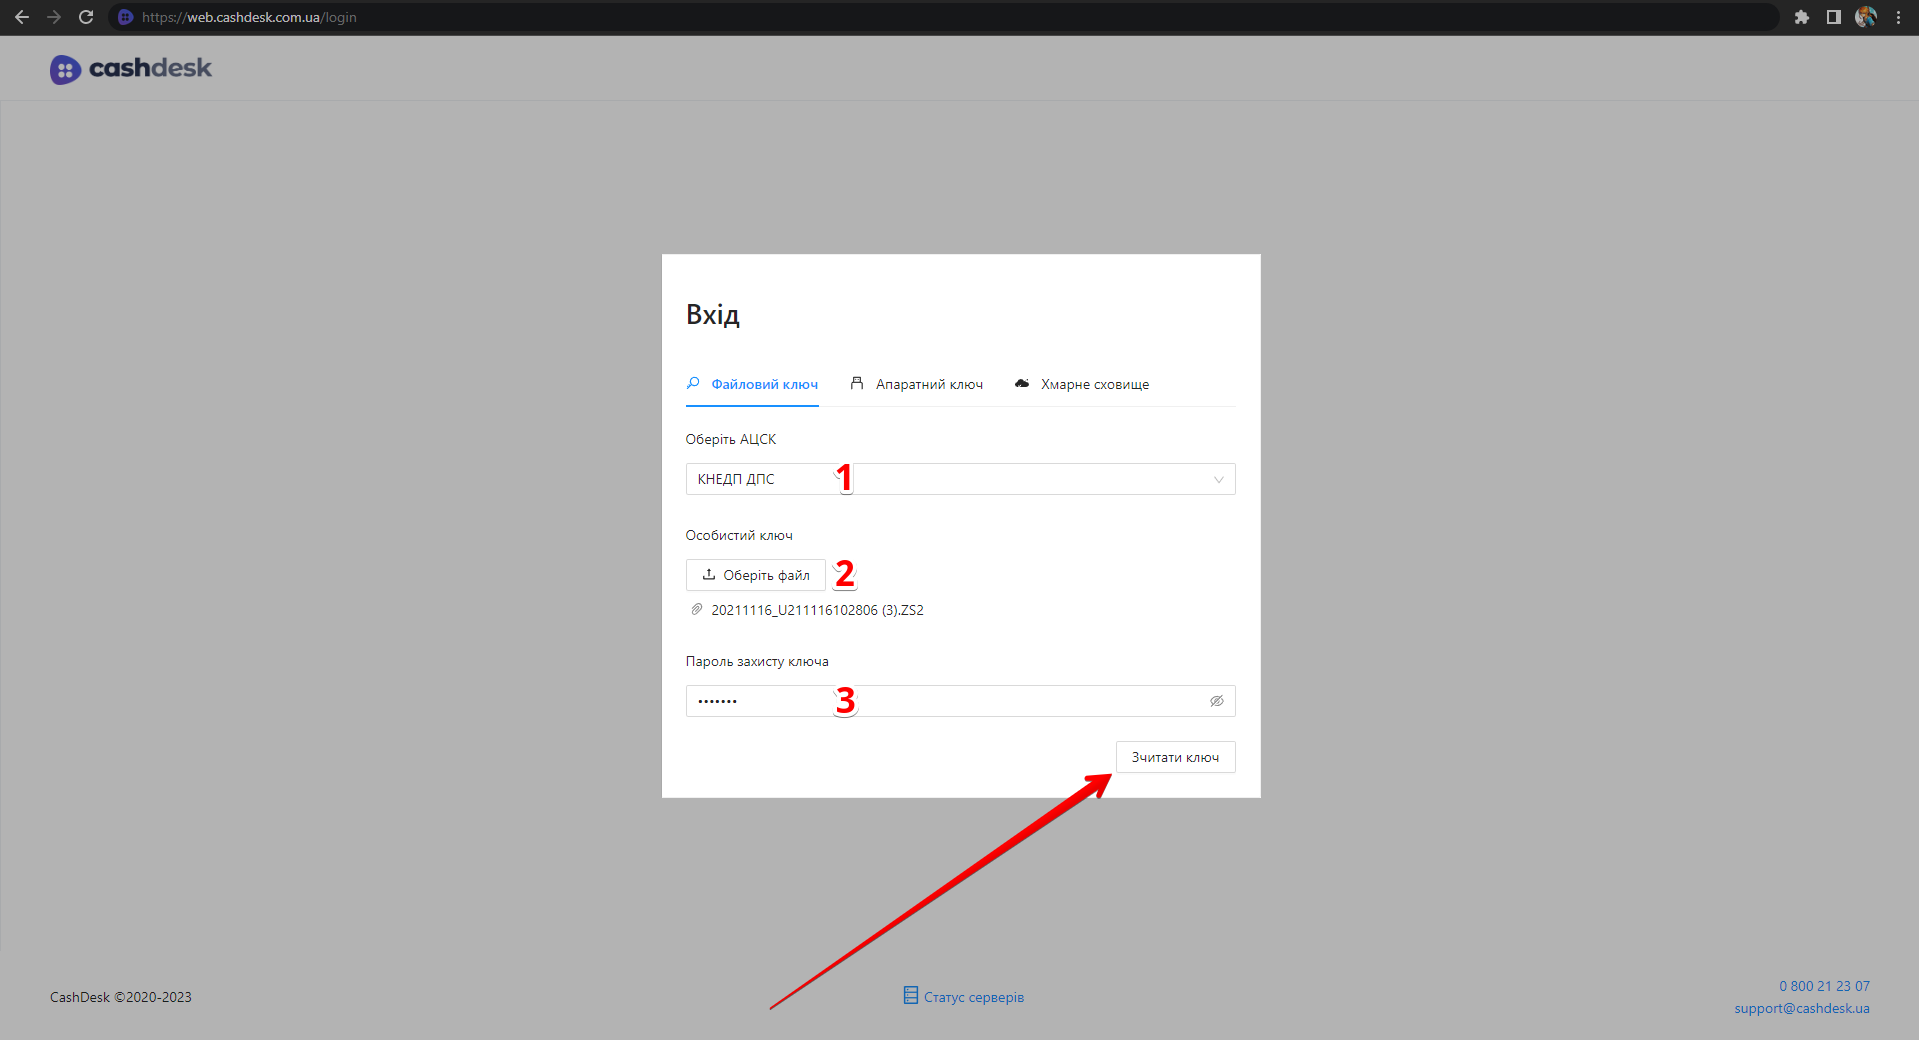Image resolution: width=1919 pixels, height=1040 pixels.
Task: Show the password with the eye icon
Action: pos(1216,701)
